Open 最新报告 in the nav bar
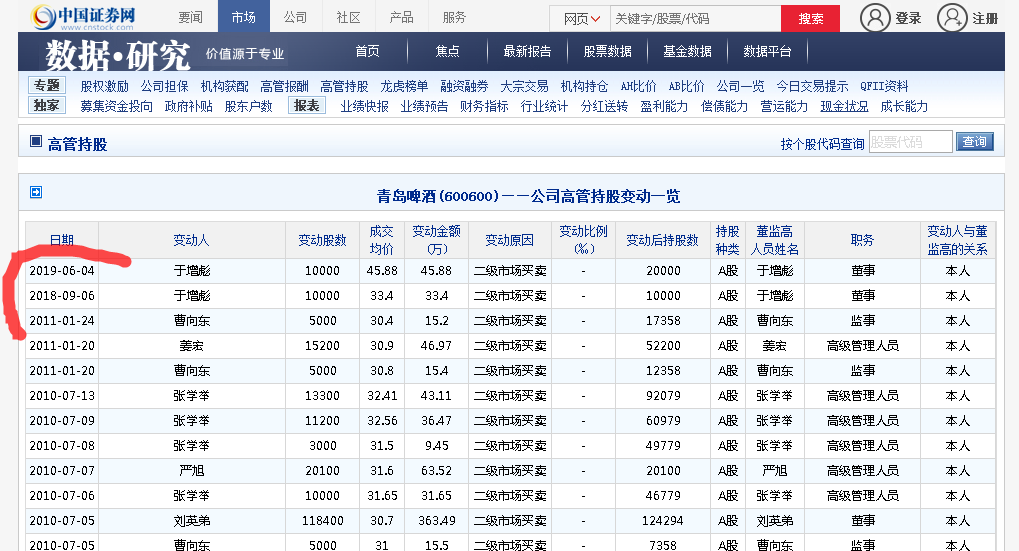 [x=527, y=51]
